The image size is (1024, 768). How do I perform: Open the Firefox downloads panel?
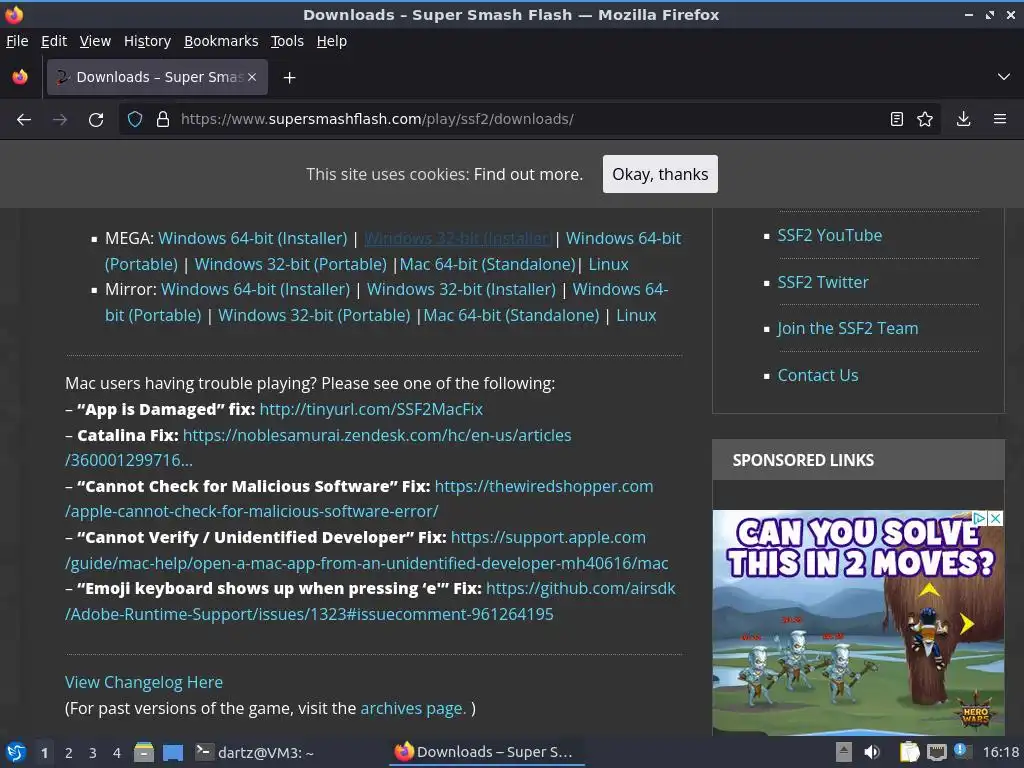pos(963,119)
